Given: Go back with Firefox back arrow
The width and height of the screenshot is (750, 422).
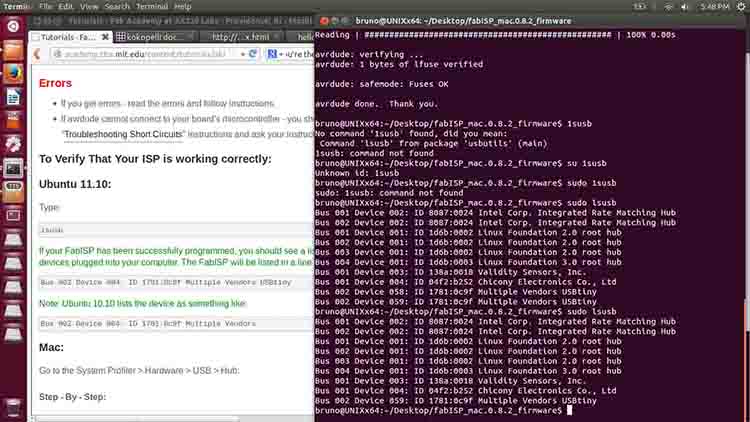Looking at the screenshot, I should click(37, 54).
